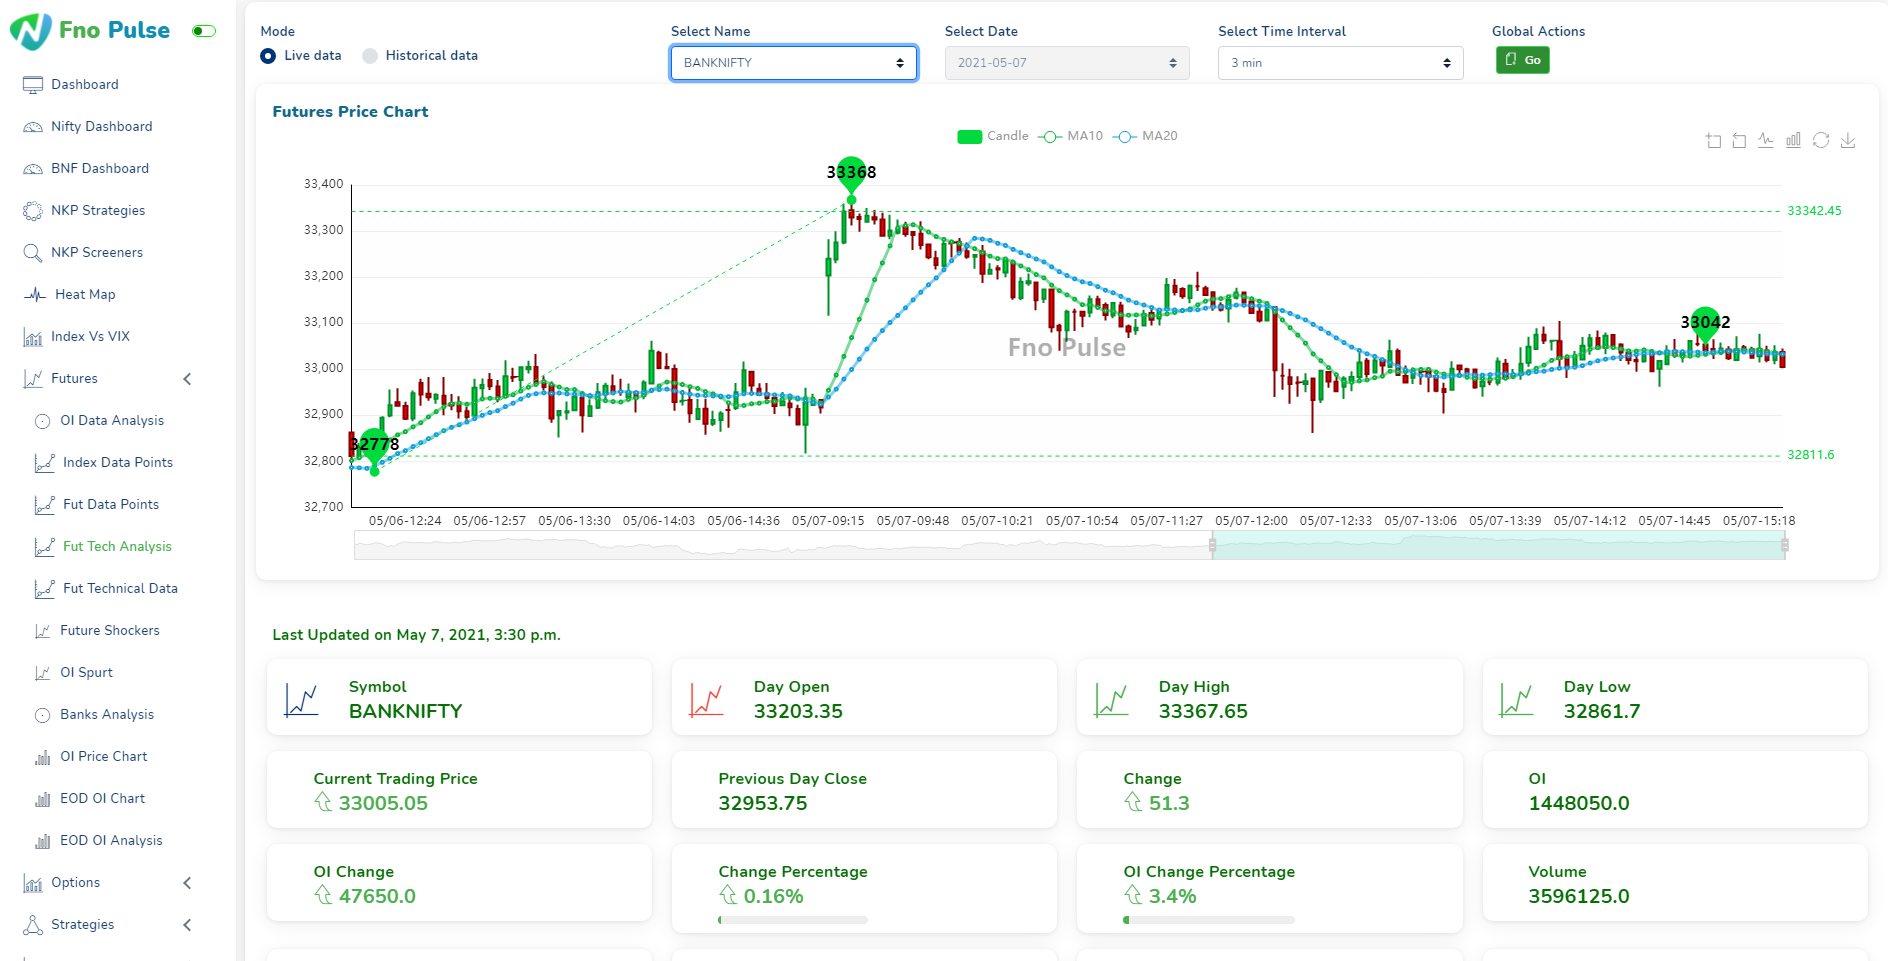This screenshot has height=961, width=1888.
Task: Click the Day High card chart icon
Action: point(1112,700)
